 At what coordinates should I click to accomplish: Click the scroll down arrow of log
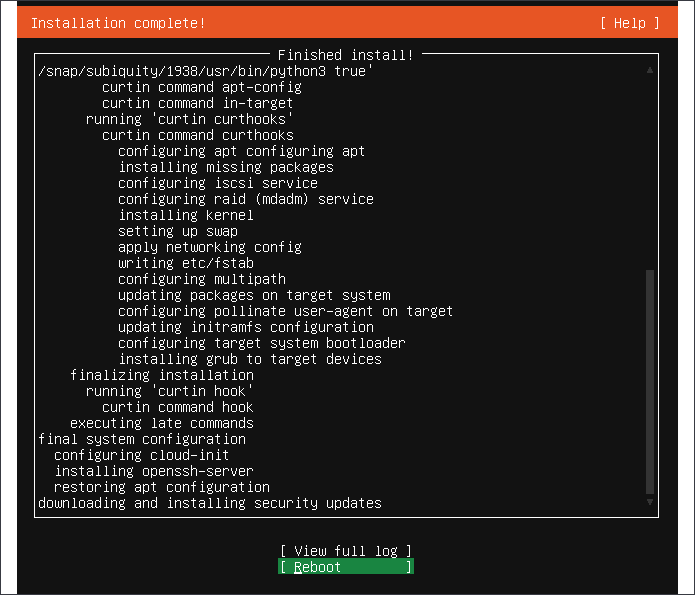tap(650, 502)
